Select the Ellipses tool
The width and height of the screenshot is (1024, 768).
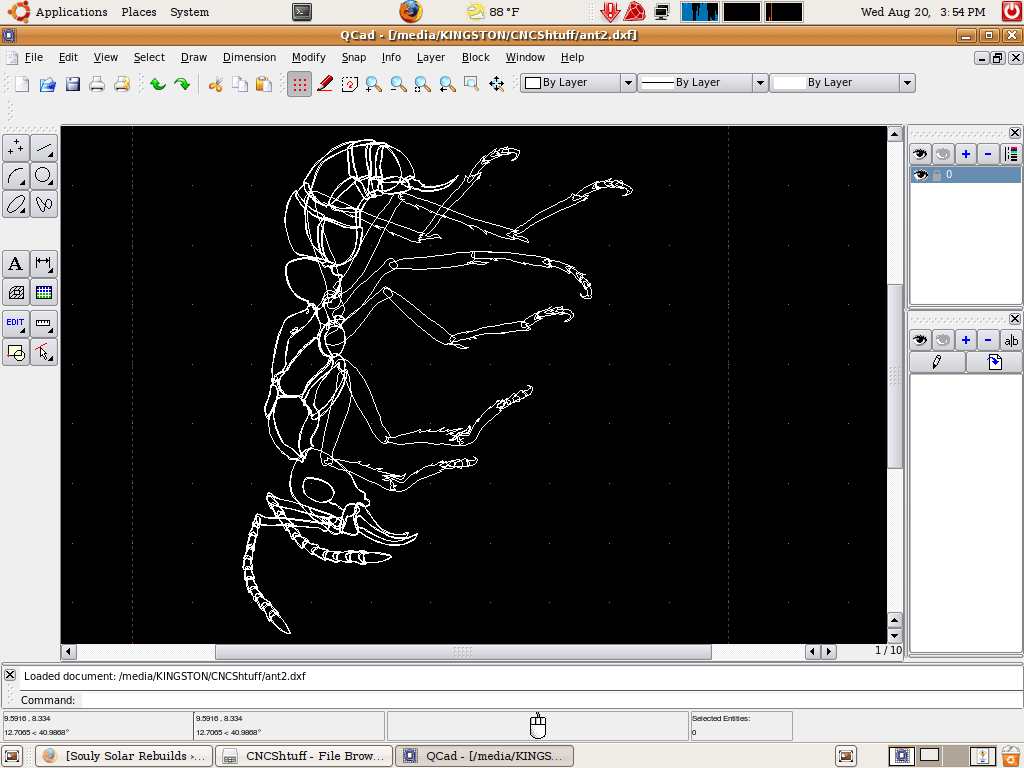[16, 204]
